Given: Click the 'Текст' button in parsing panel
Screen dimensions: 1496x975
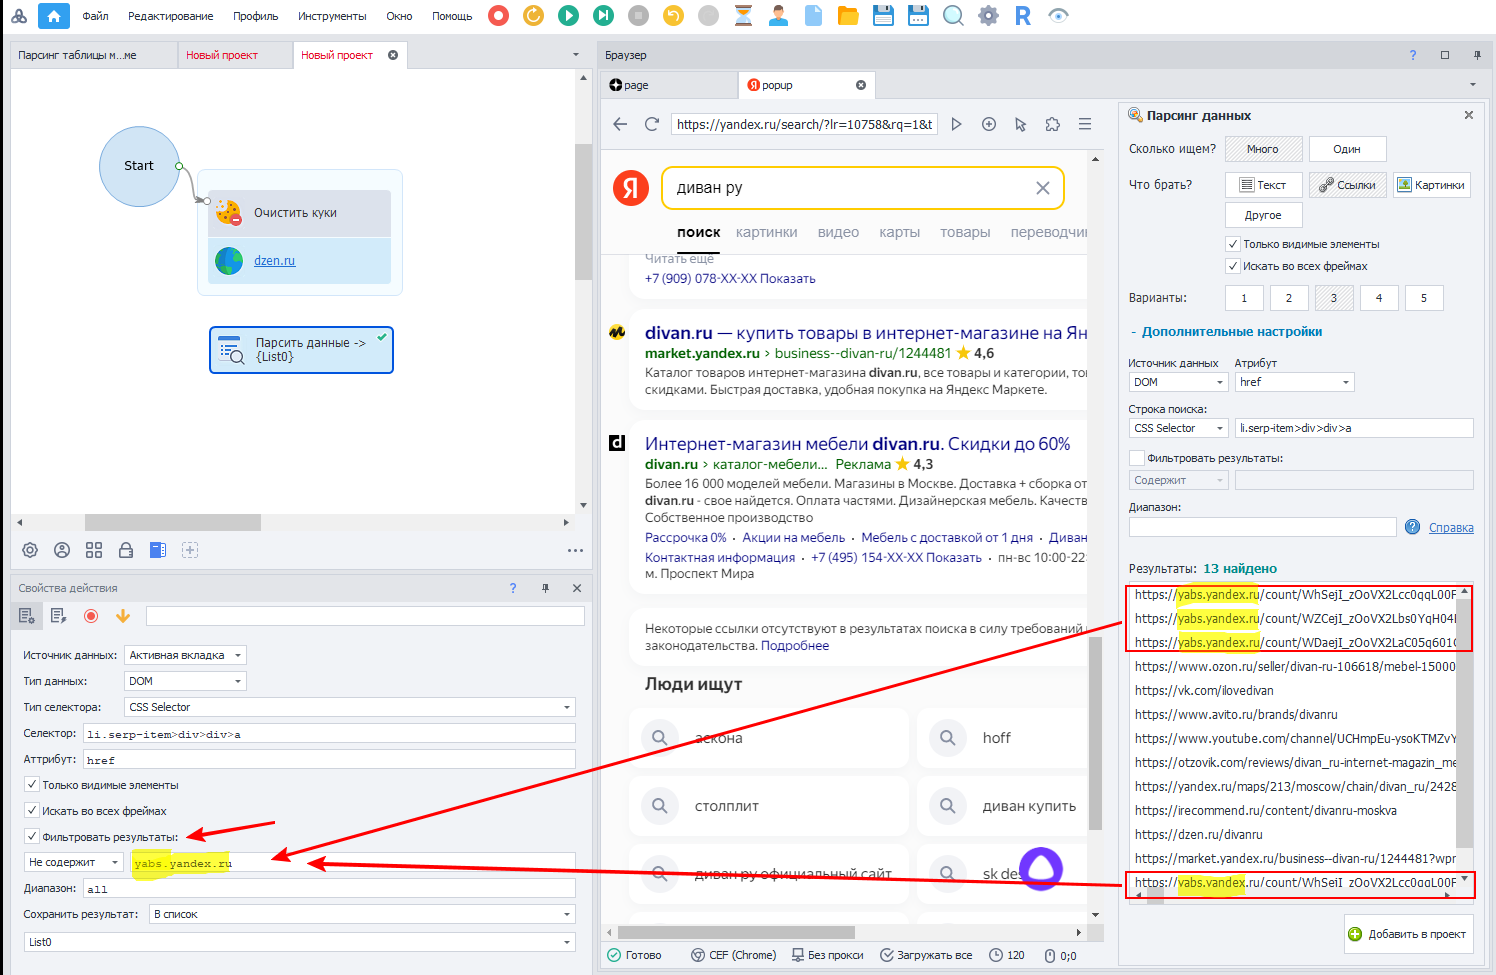Looking at the screenshot, I should pos(1263,185).
